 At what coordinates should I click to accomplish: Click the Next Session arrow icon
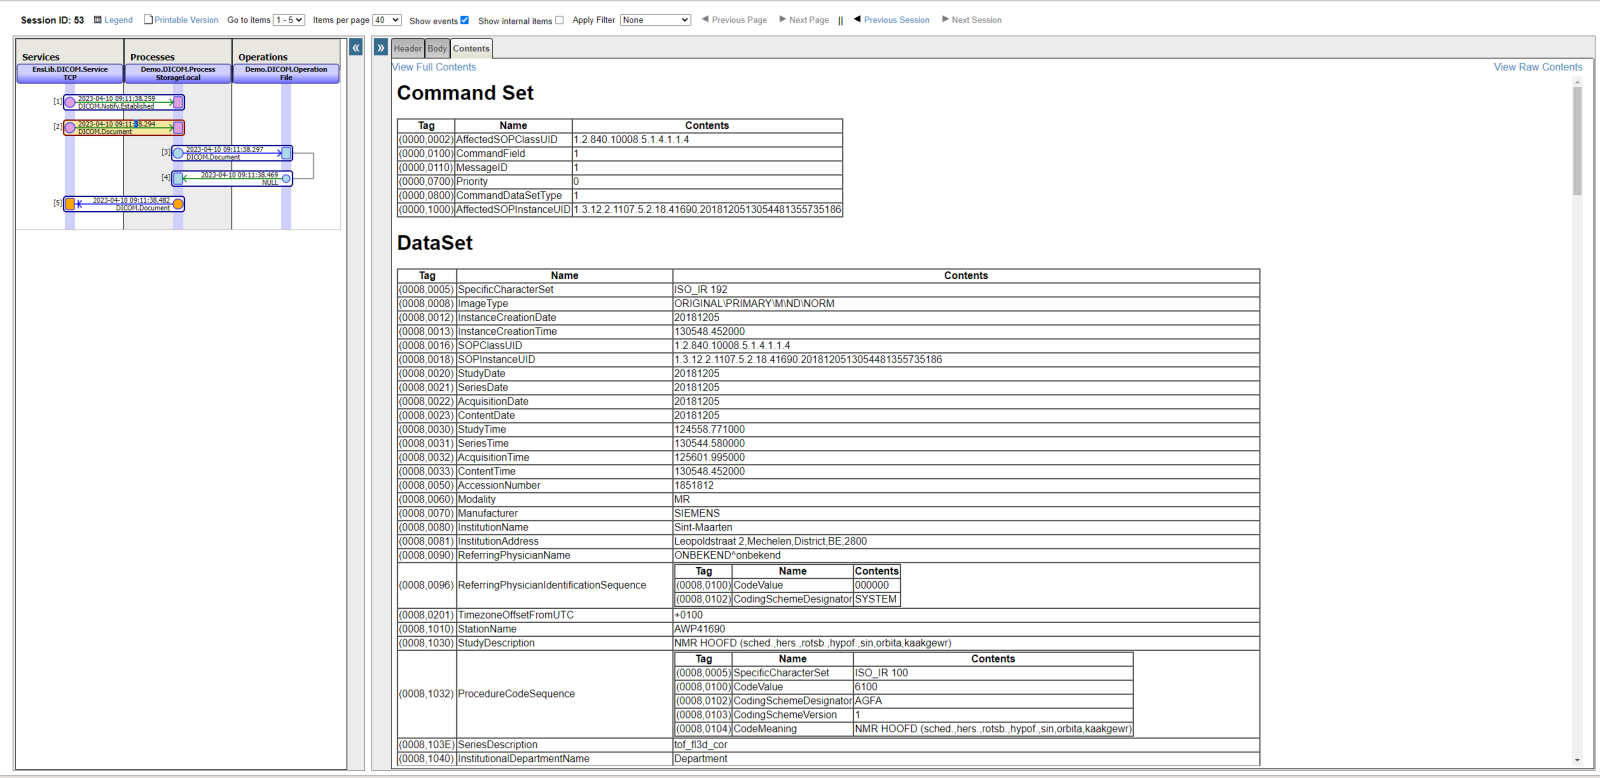pos(945,19)
